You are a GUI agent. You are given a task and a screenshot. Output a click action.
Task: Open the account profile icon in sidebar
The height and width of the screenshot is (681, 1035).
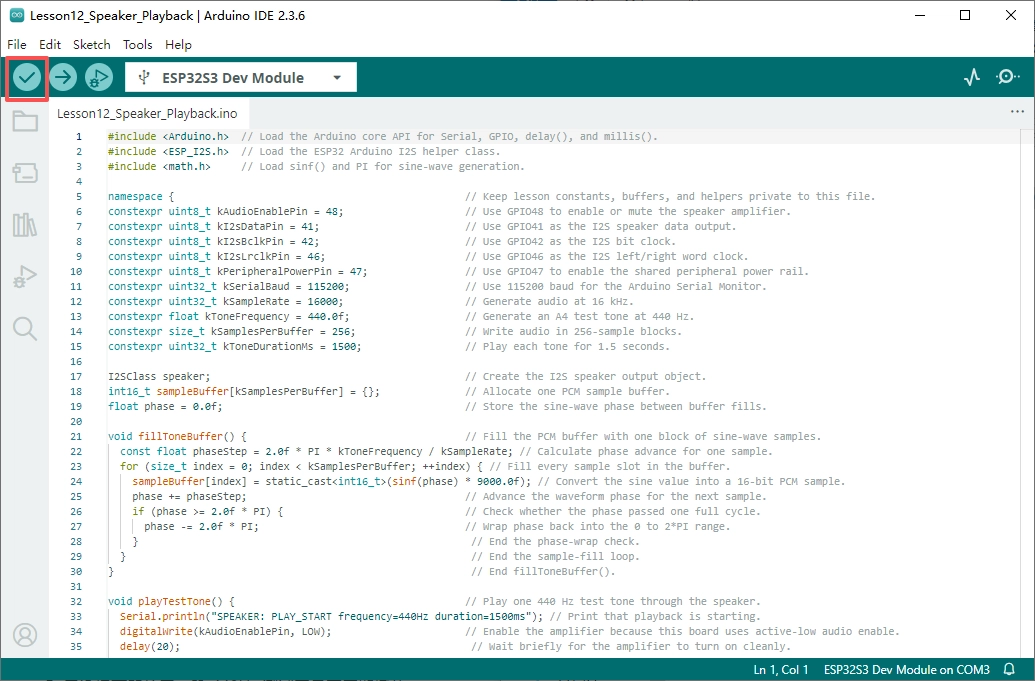tap(25, 635)
